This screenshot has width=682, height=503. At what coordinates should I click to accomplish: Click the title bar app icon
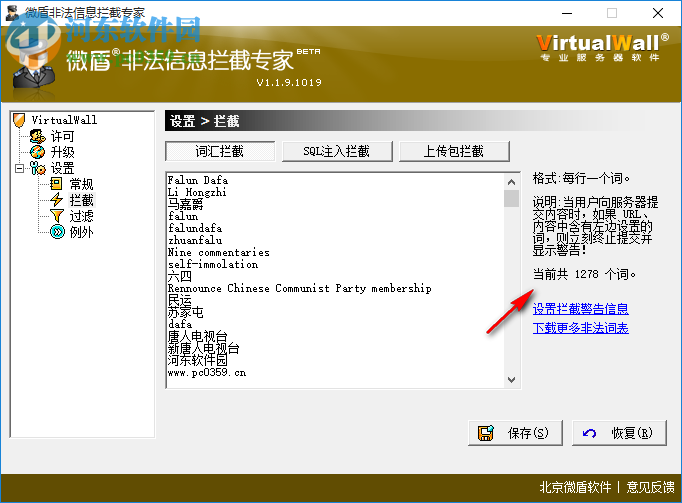pyautogui.click(x=12, y=13)
